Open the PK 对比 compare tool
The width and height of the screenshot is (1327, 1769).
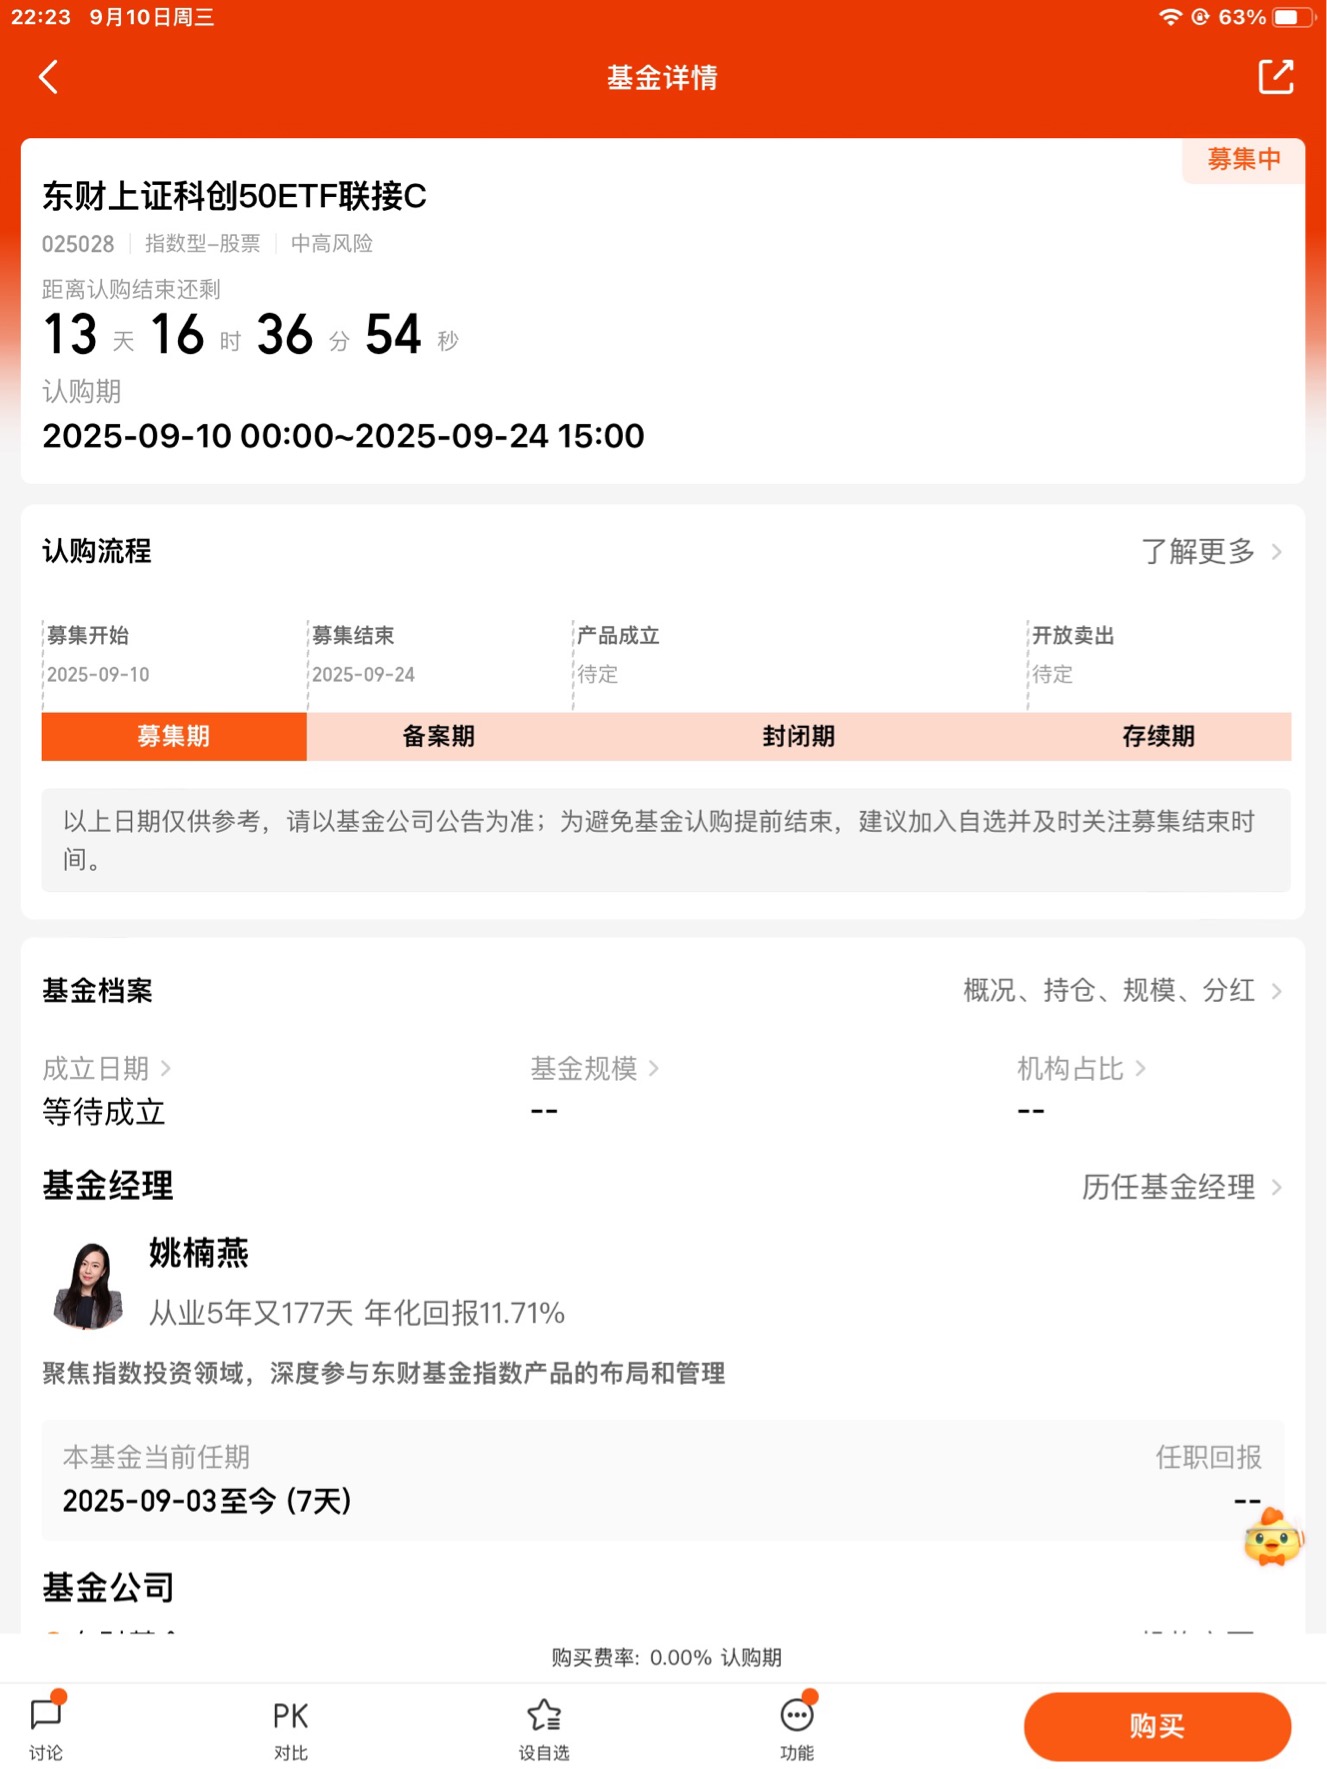290,1730
